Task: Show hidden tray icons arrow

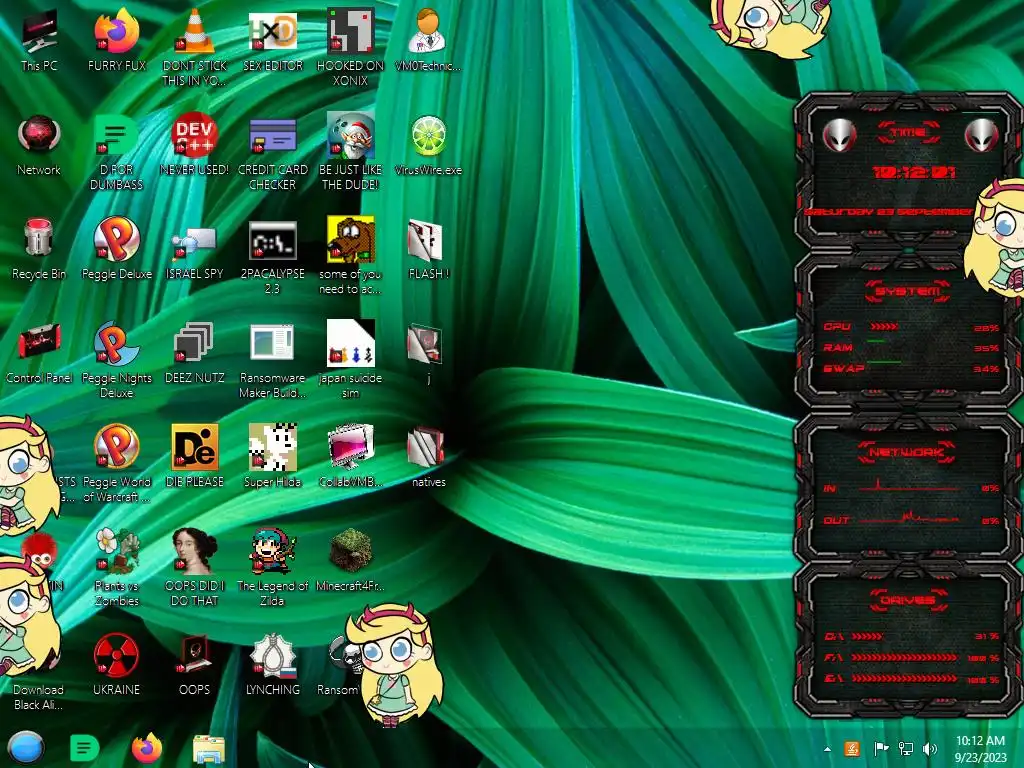Action: pyautogui.click(x=827, y=749)
